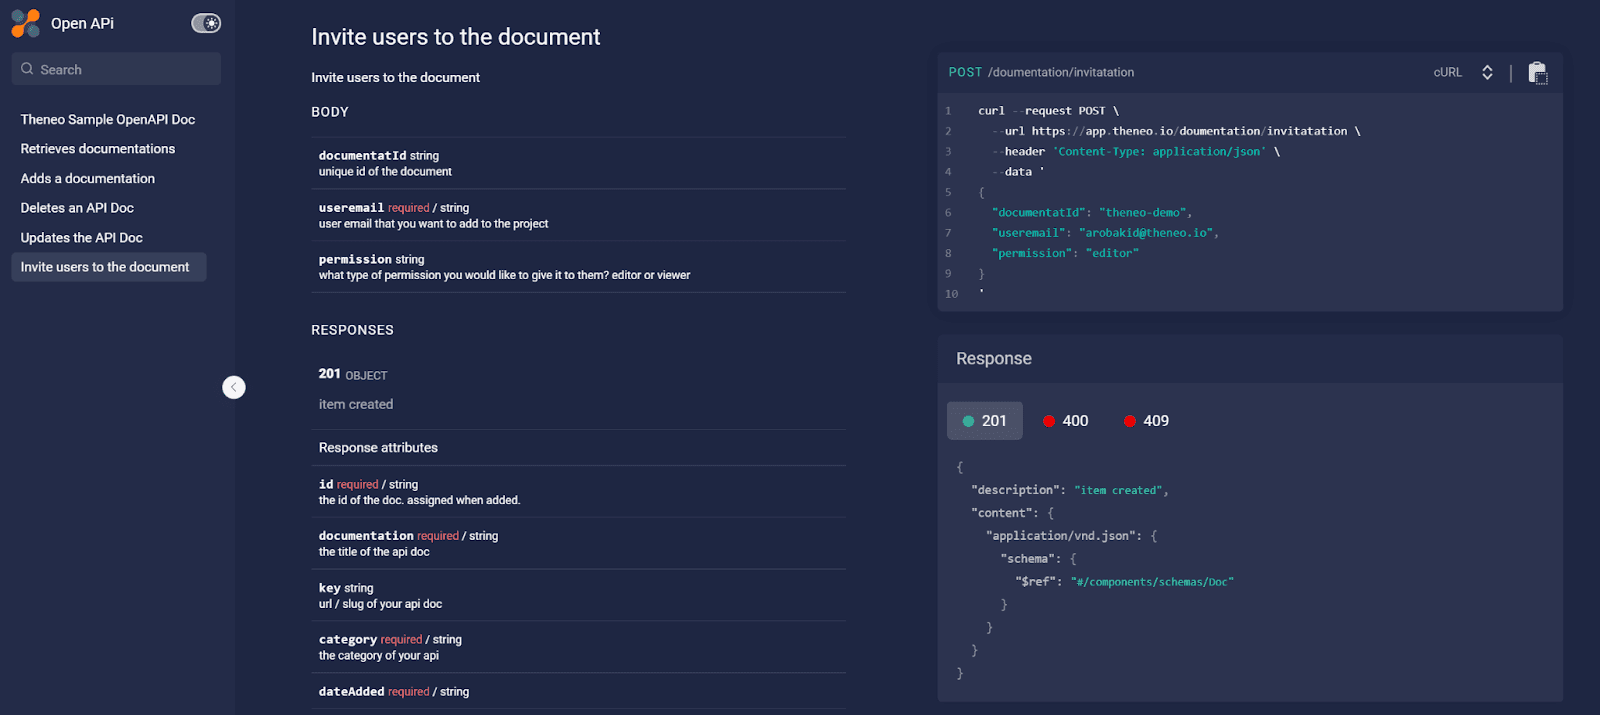The width and height of the screenshot is (1600, 715).
Task: Select the 201 response tab
Action: click(985, 421)
